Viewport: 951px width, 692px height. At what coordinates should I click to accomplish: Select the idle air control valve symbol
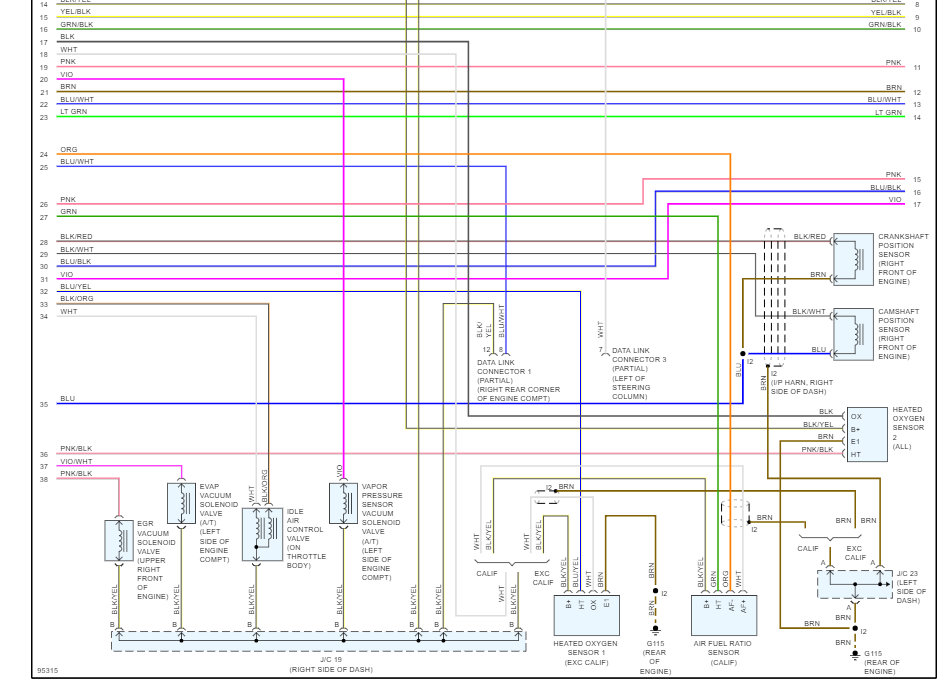point(262,534)
